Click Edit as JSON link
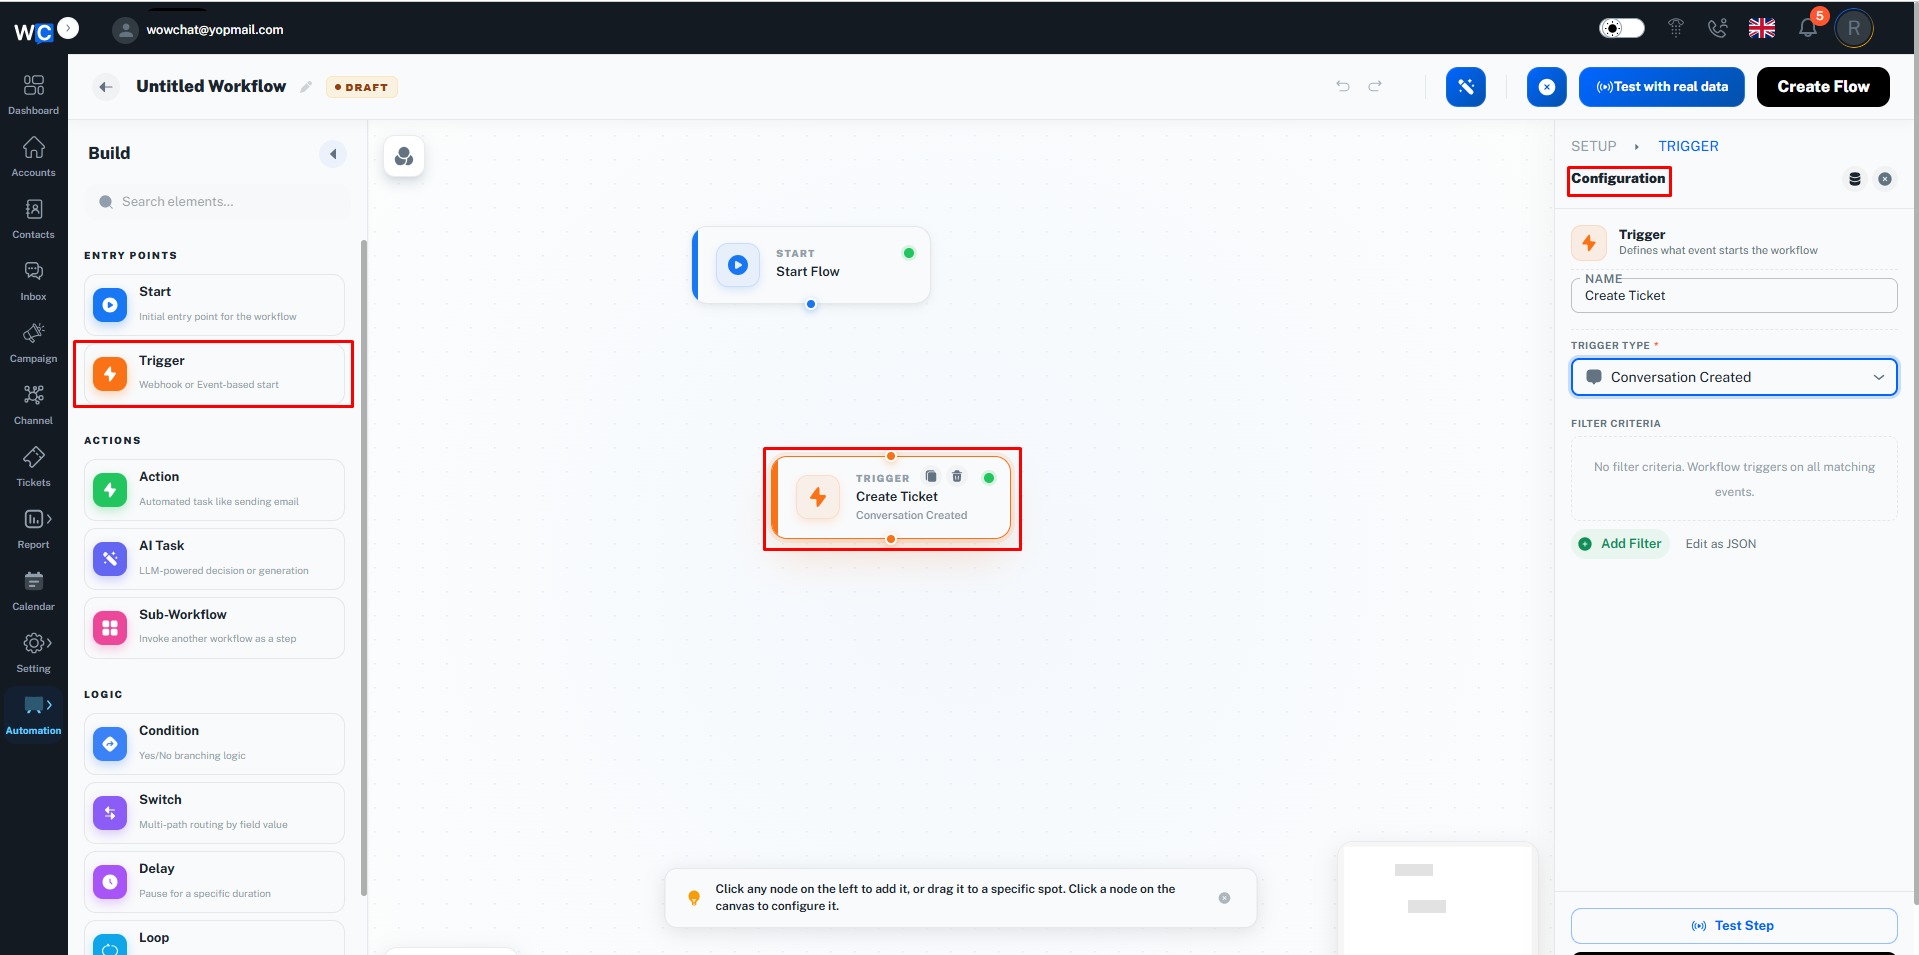 [1720, 544]
